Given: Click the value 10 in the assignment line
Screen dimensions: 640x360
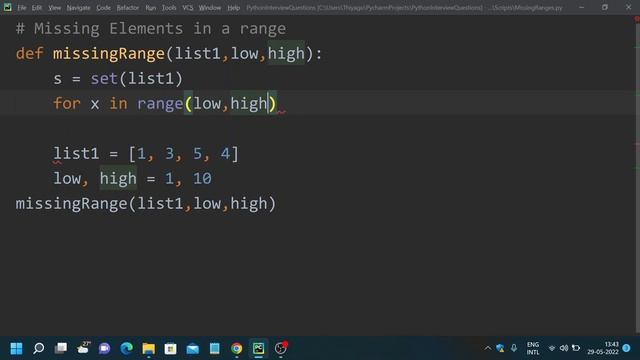Looking at the screenshot, I should point(202,178).
